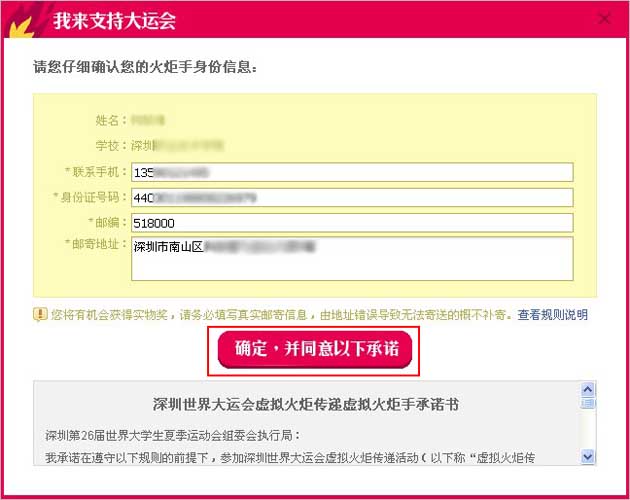Close the 我来支持大运会 dialog
630x500 pixels.
[x=604, y=18]
